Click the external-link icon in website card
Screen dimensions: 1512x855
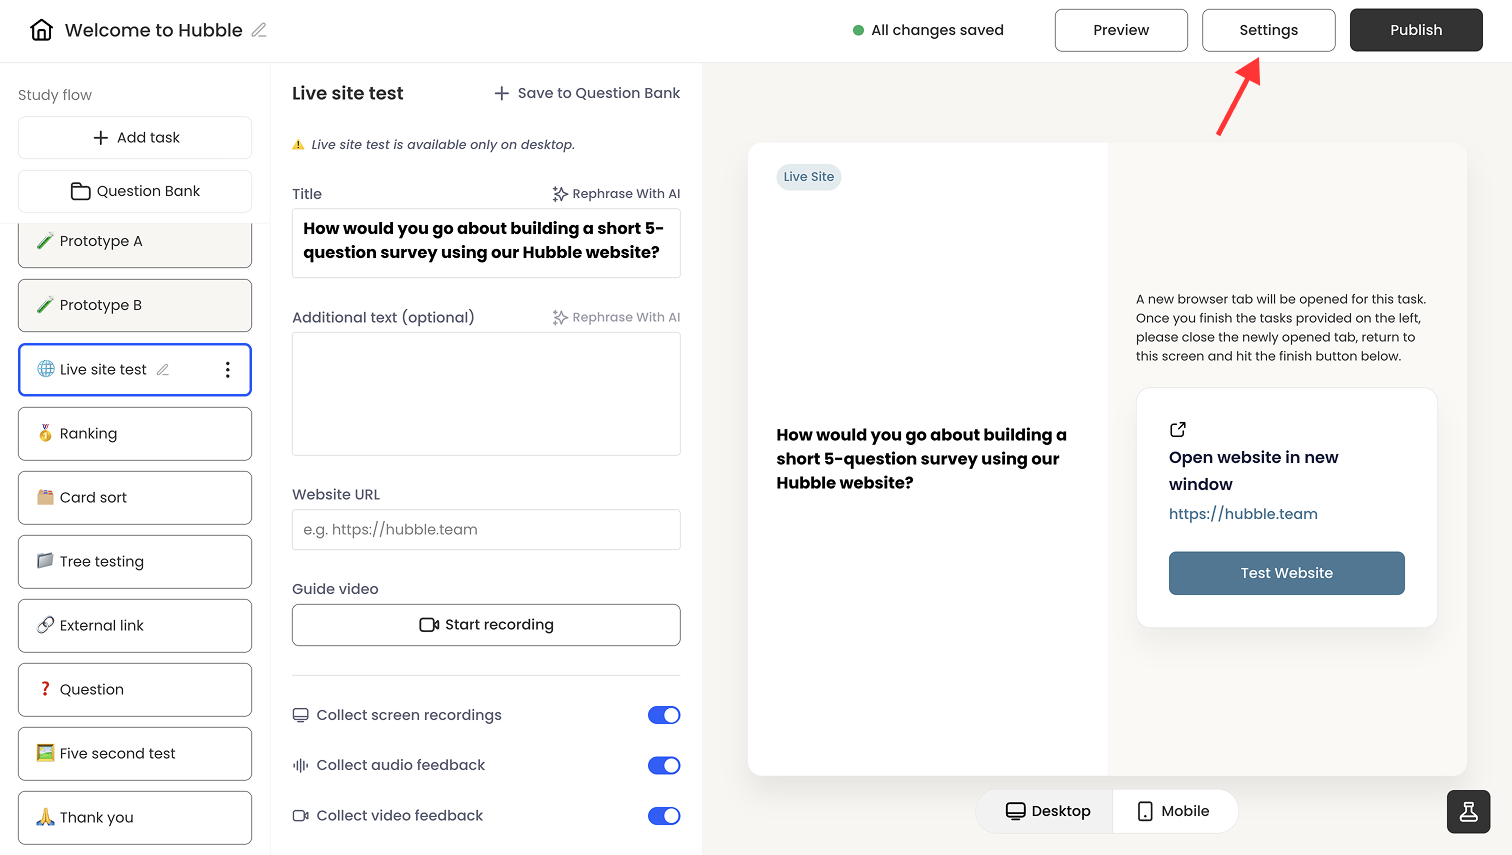pyautogui.click(x=1178, y=429)
